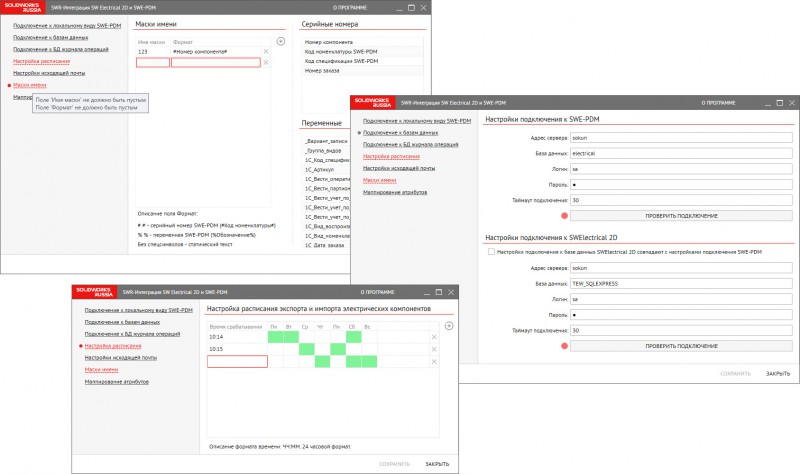Toggle Saturday (Сб) cell for 10:14 schedule
This screenshot has width=800, height=474.
pyautogui.click(x=354, y=337)
